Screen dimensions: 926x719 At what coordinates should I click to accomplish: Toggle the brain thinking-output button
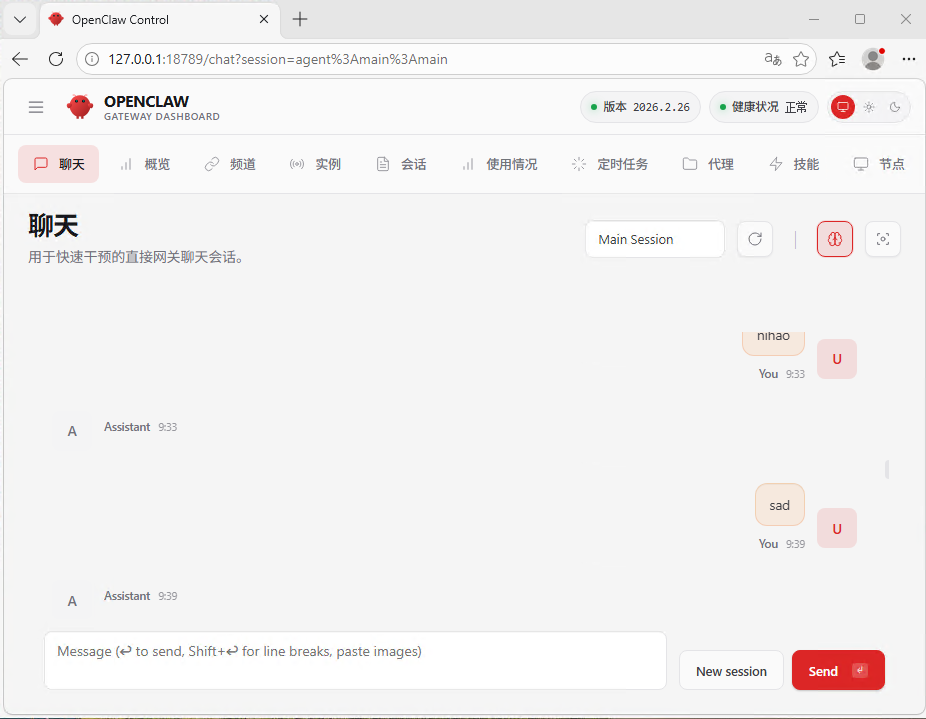coord(835,239)
